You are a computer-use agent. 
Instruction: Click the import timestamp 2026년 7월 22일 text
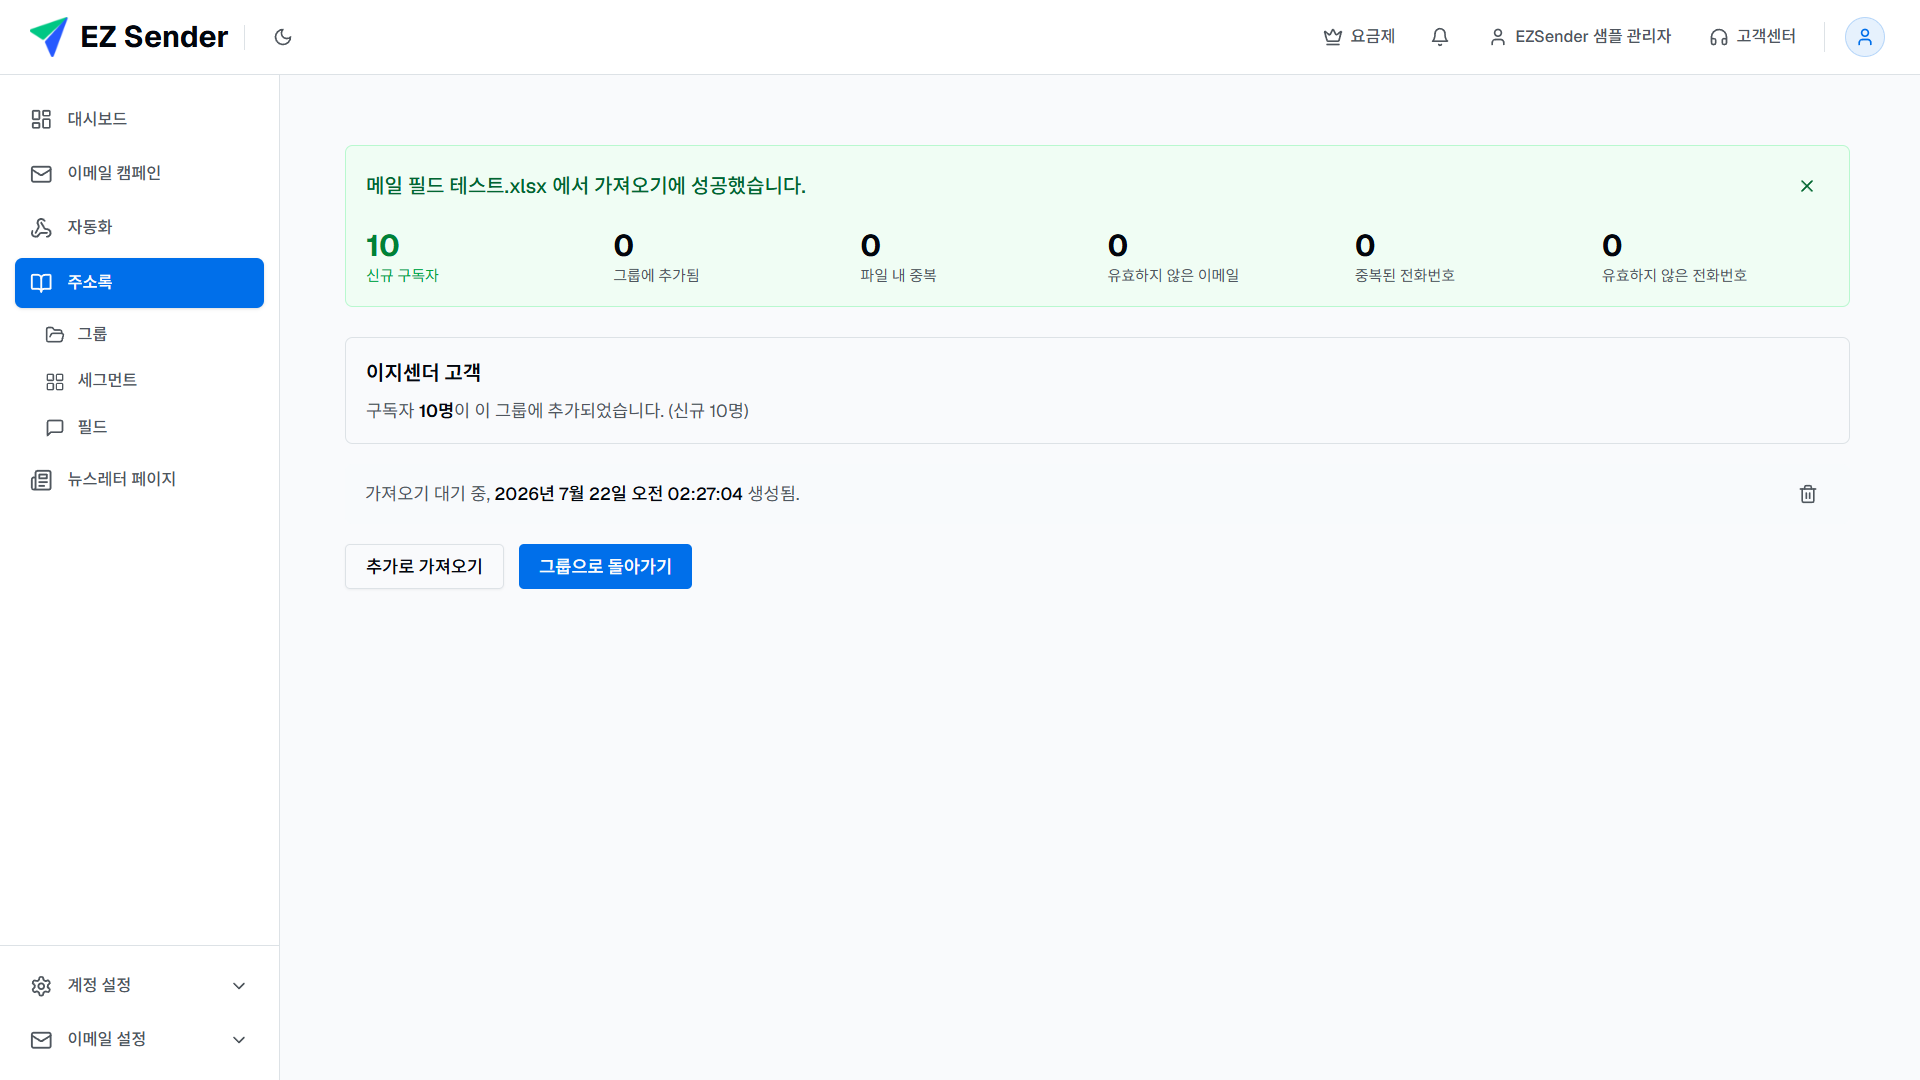[x=618, y=494]
